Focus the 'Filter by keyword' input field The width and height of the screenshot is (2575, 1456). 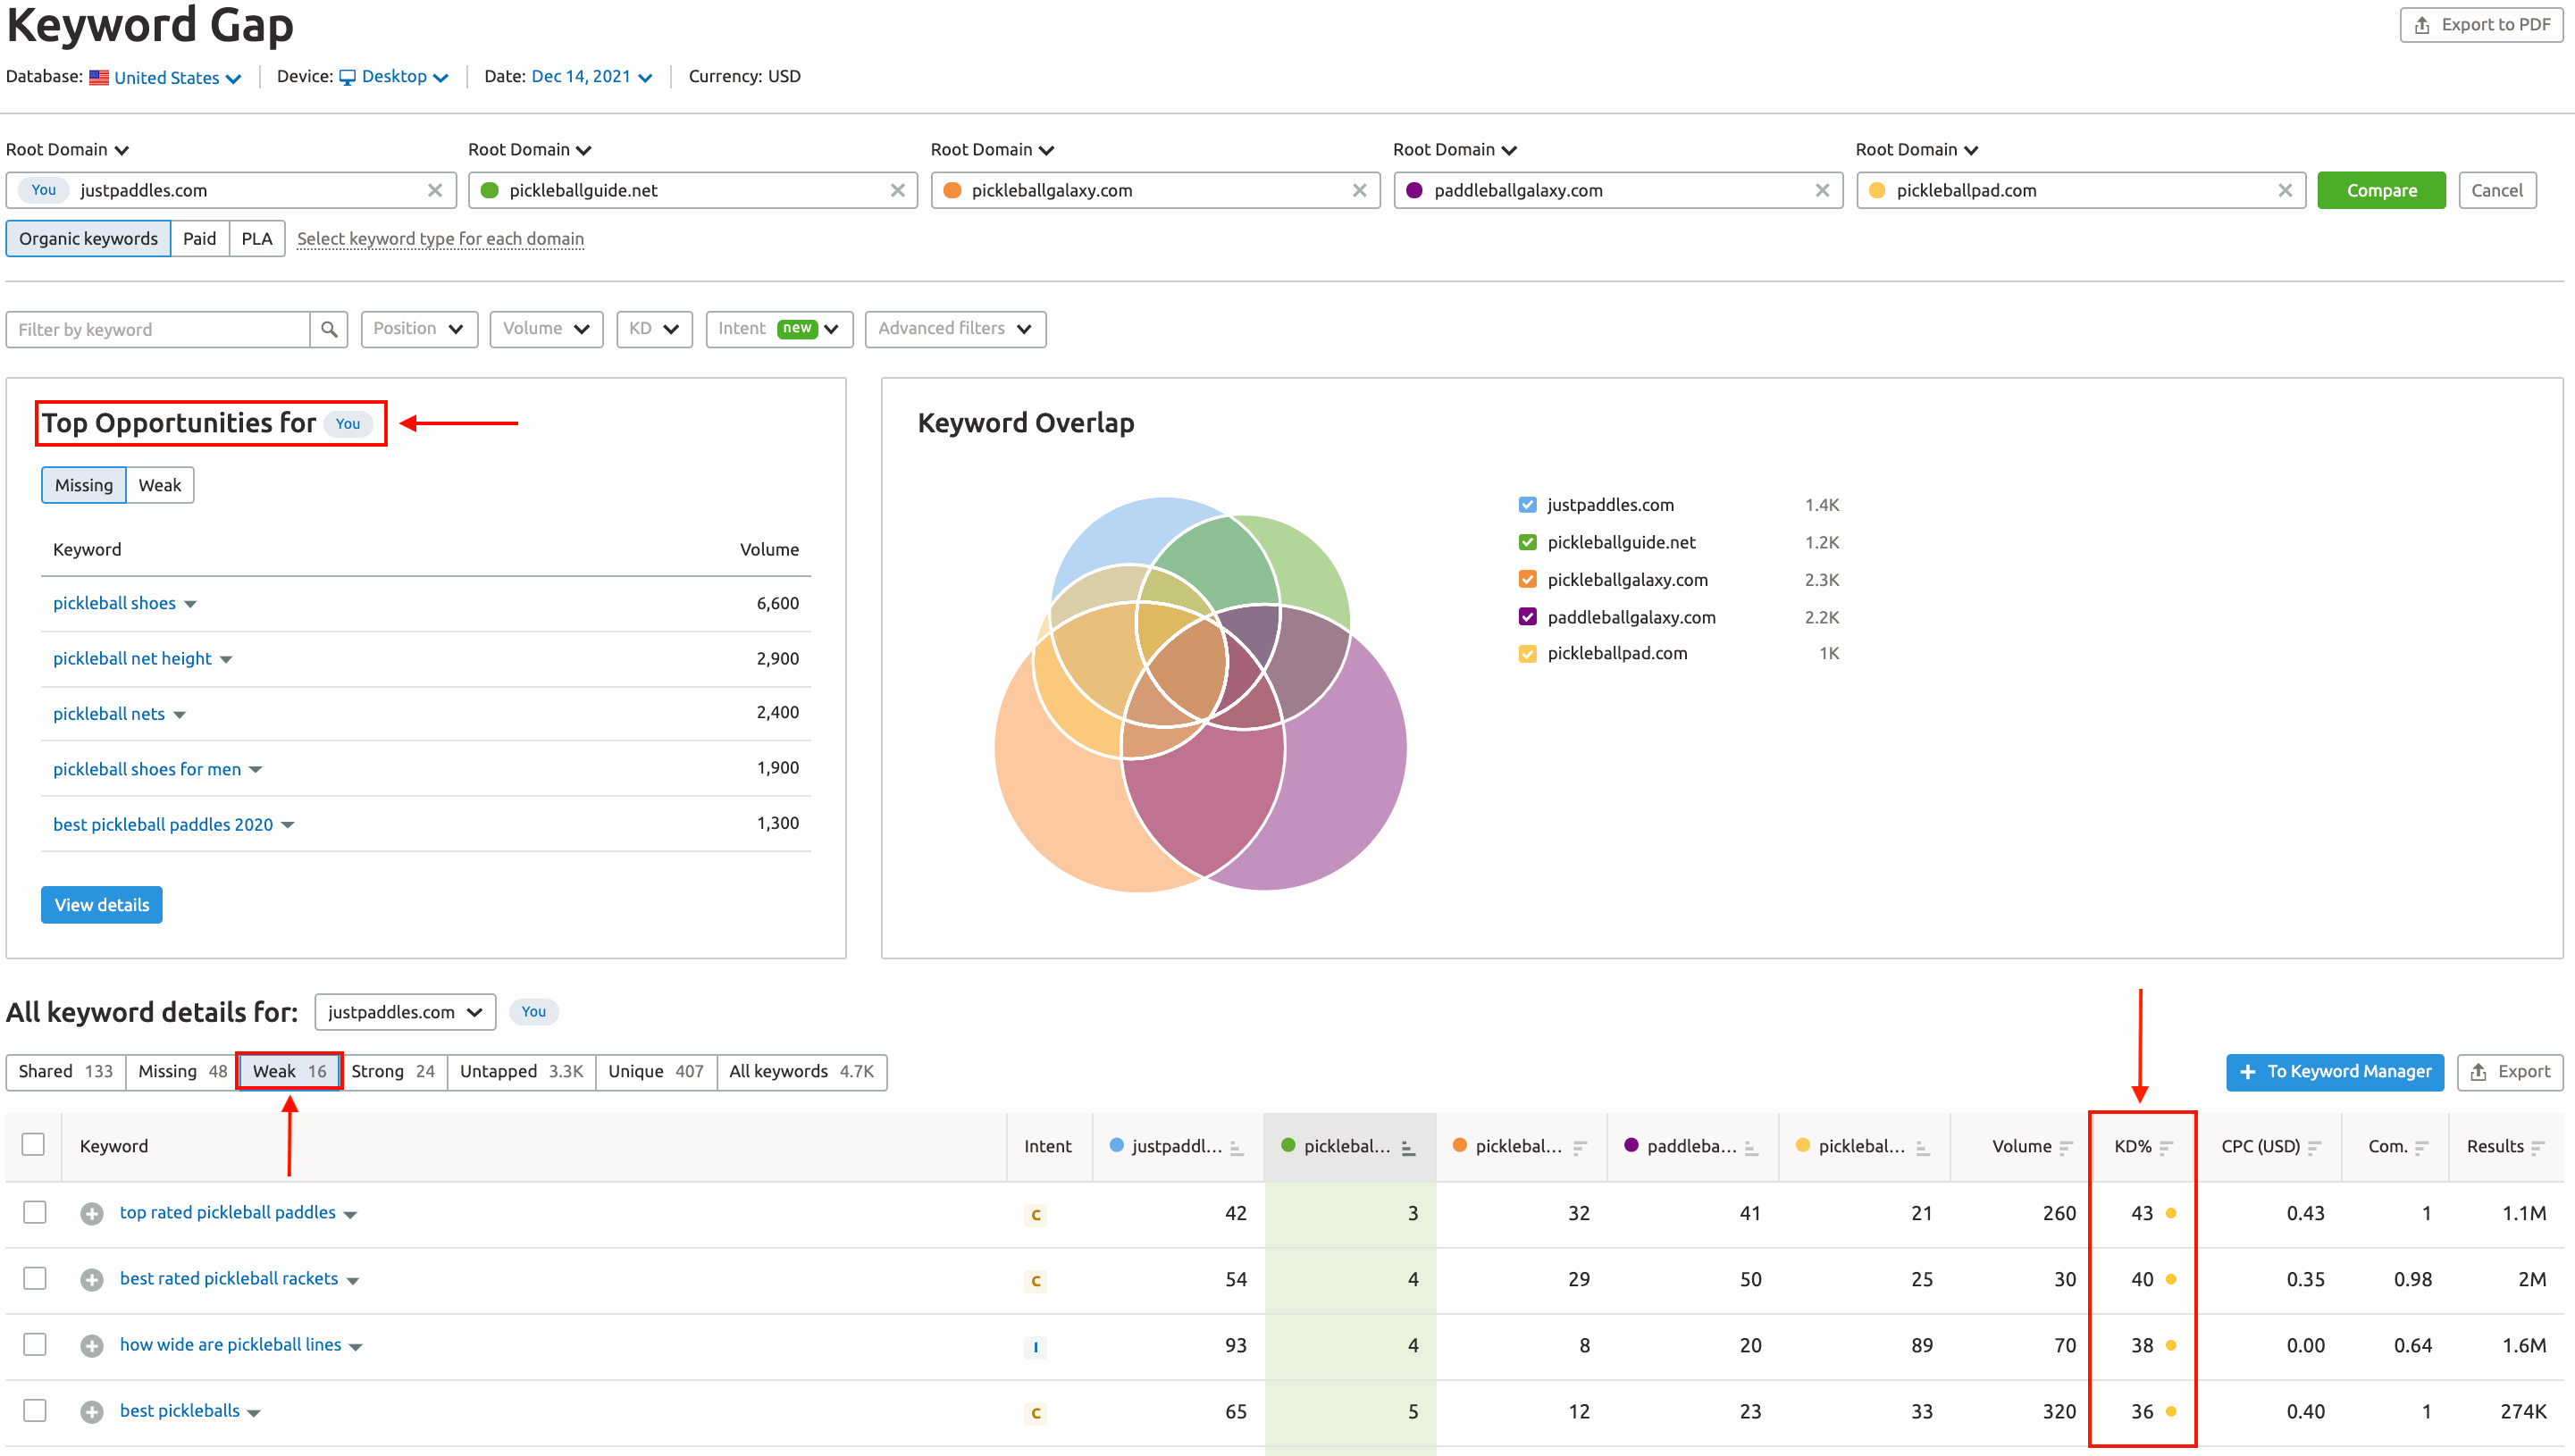[x=158, y=329]
